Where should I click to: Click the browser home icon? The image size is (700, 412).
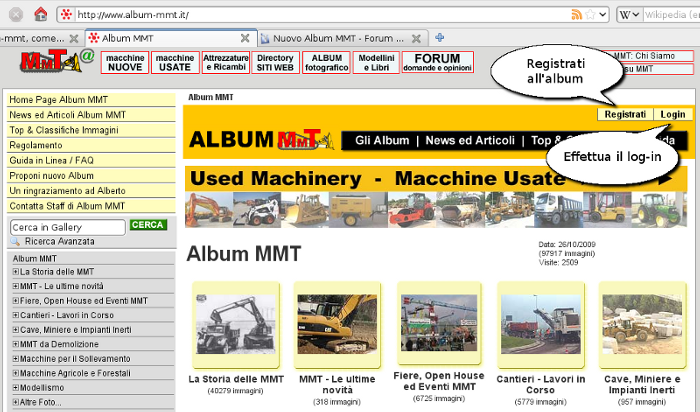pyautogui.click(x=40, y=14)
